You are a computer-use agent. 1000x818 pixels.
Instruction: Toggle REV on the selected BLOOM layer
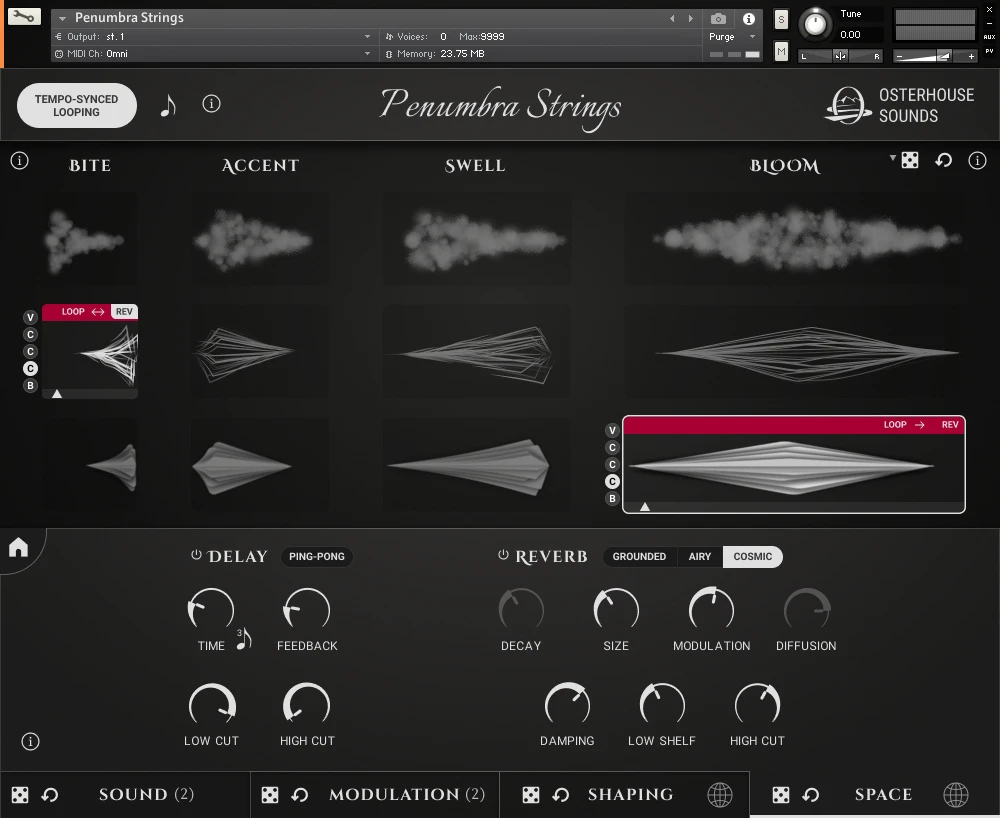(x=950, y=425)
